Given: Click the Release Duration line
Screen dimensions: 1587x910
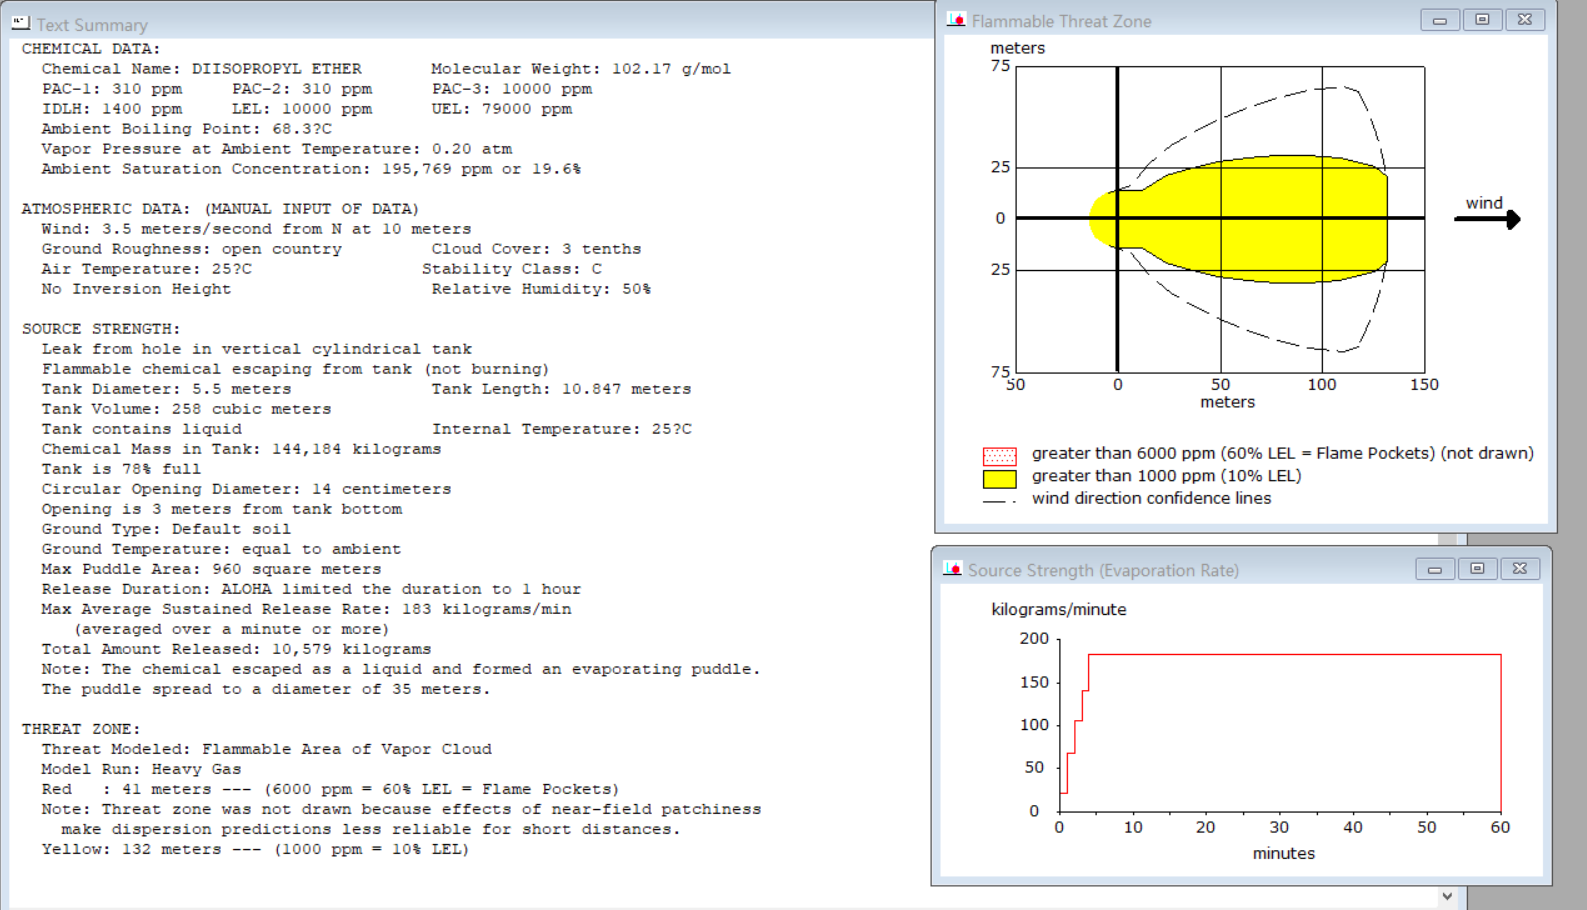Looking at the screenshot, I should (x=311, y=589).
